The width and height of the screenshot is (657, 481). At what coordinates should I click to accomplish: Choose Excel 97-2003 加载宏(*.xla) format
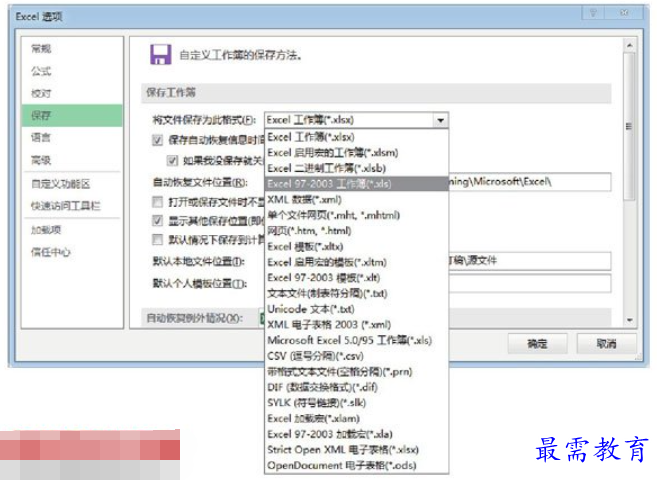(357, 434)
